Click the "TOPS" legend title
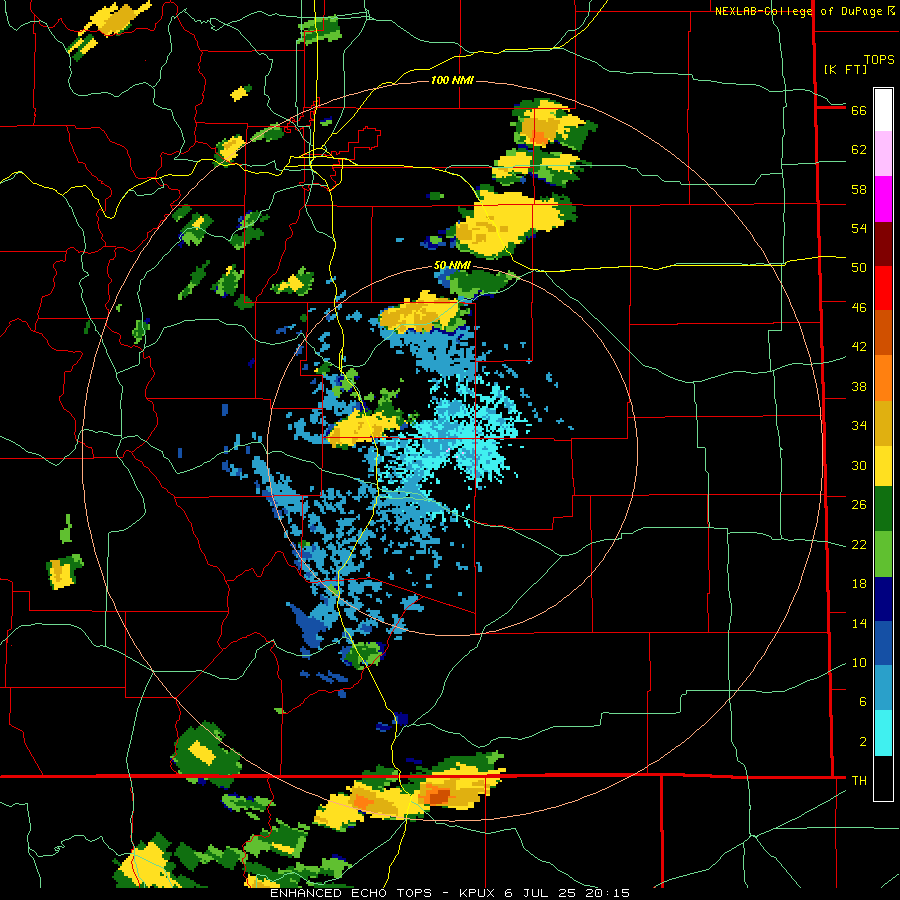Viewport: 900px width, 900px height. 879,60
